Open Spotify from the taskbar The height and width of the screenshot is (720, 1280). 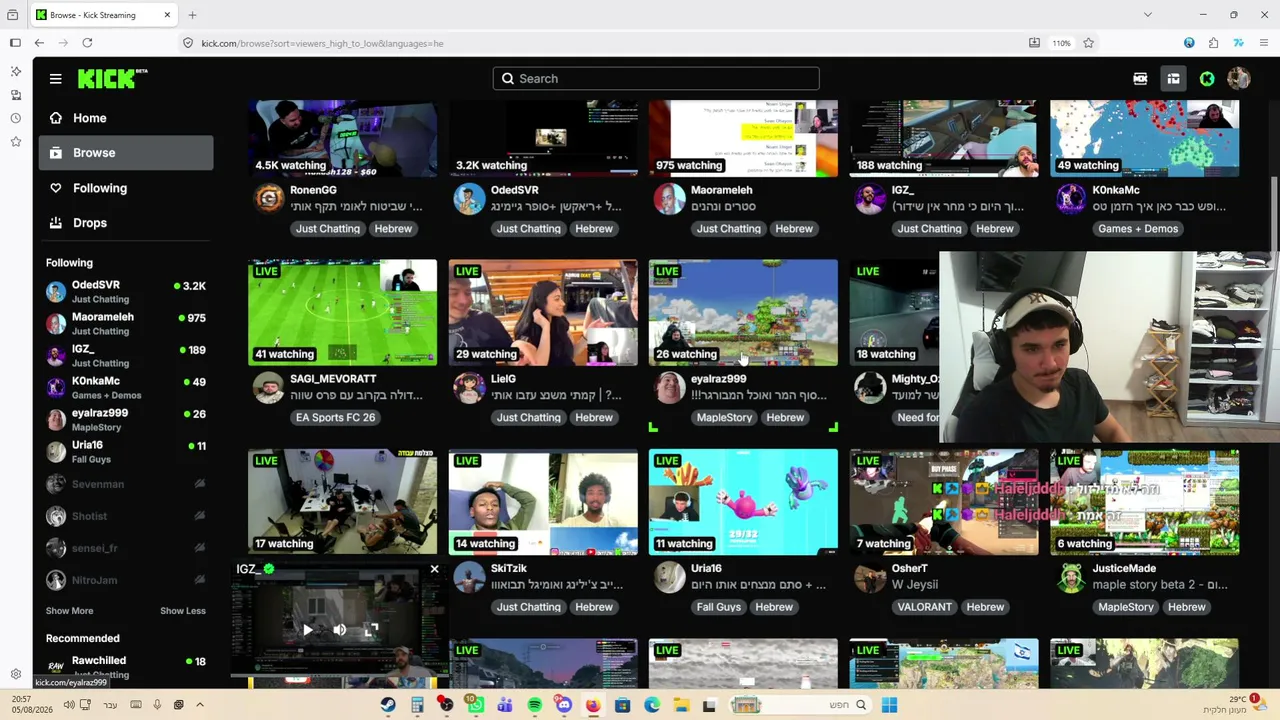click(x=535, y=705)
